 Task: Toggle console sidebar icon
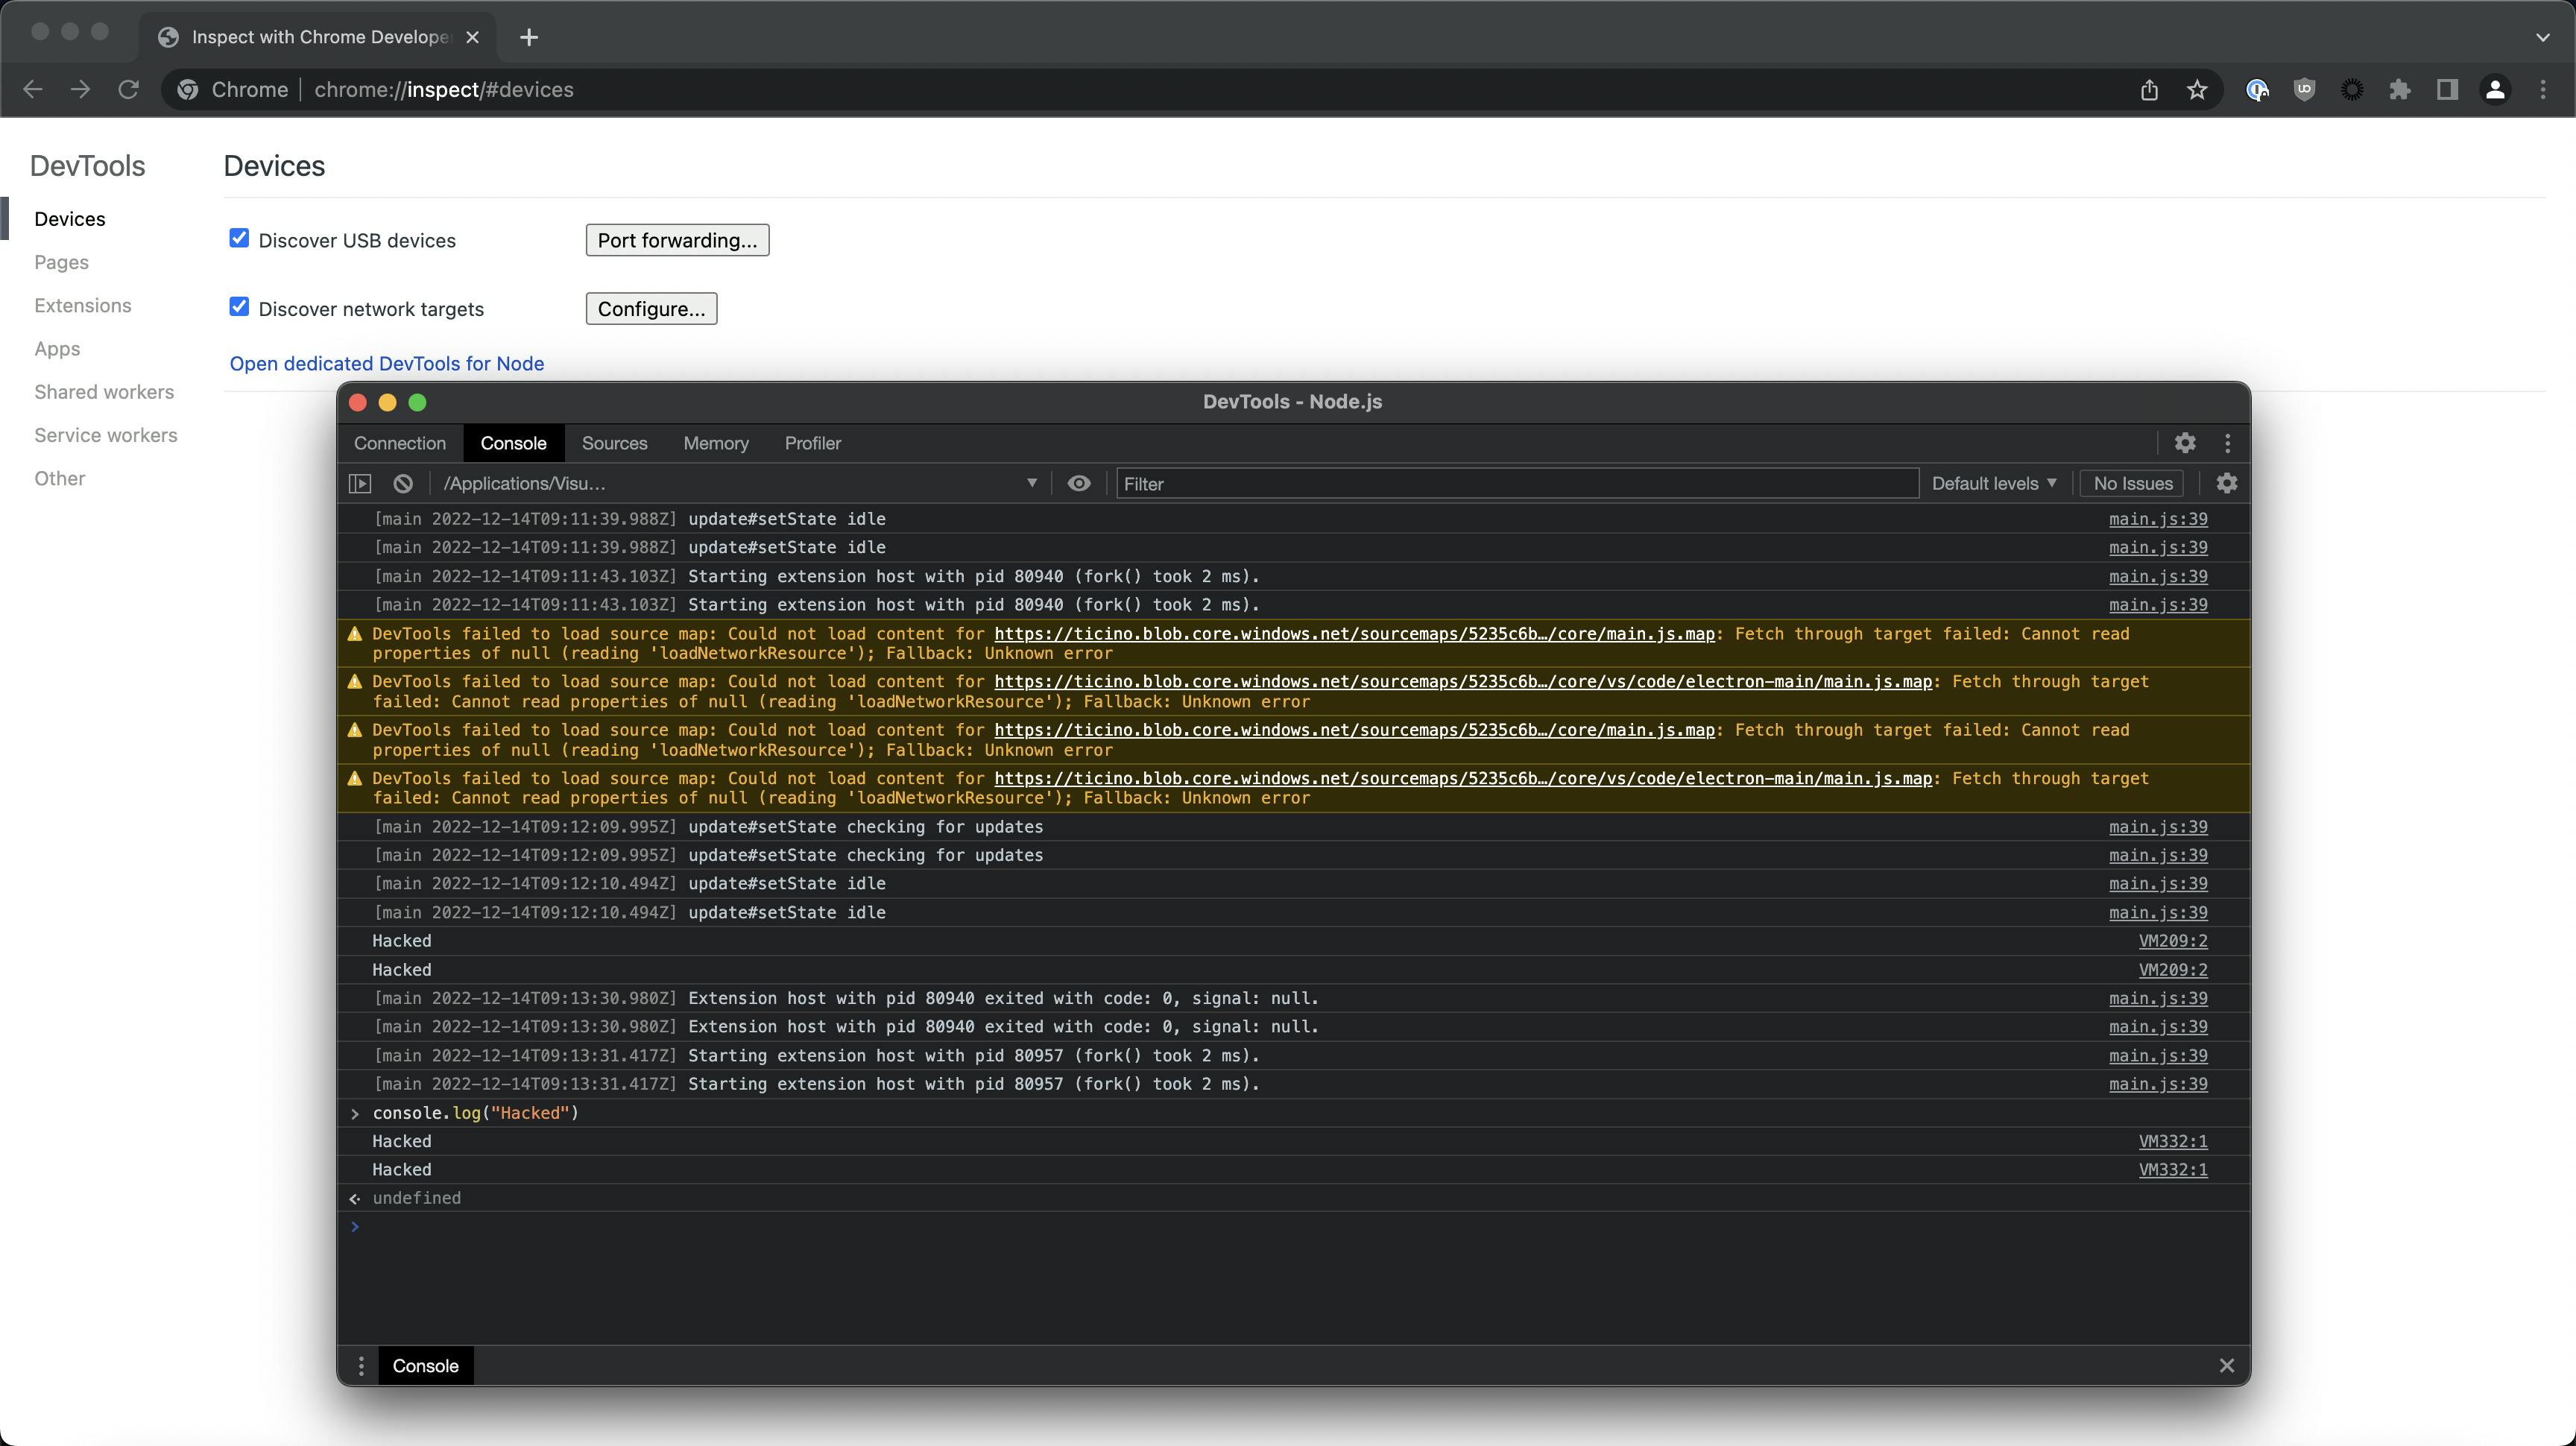pyautogui.click(x=360, y=484)
